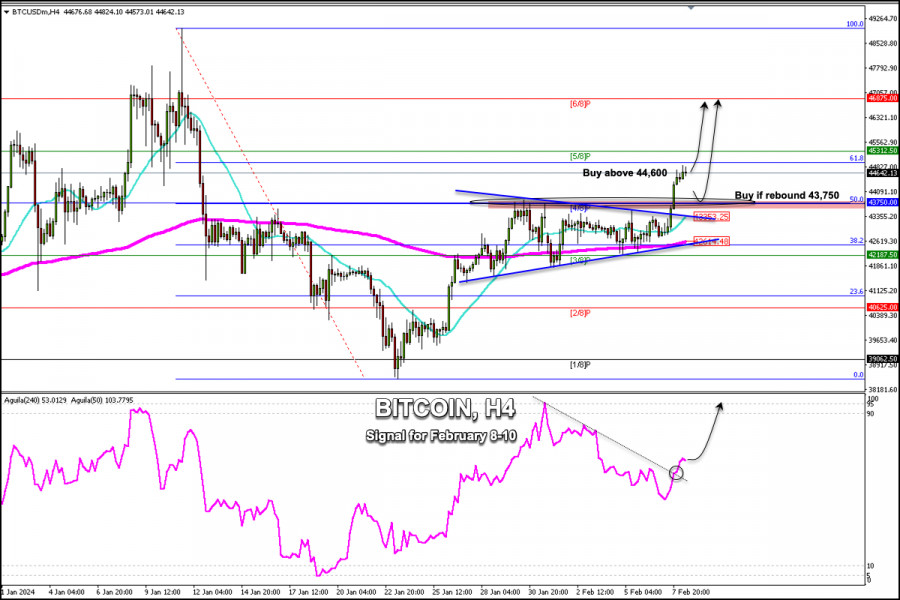Select the blue 43750.00 price level tag
This screenshot has width=900, height=600.
click(x=882, y=202)
